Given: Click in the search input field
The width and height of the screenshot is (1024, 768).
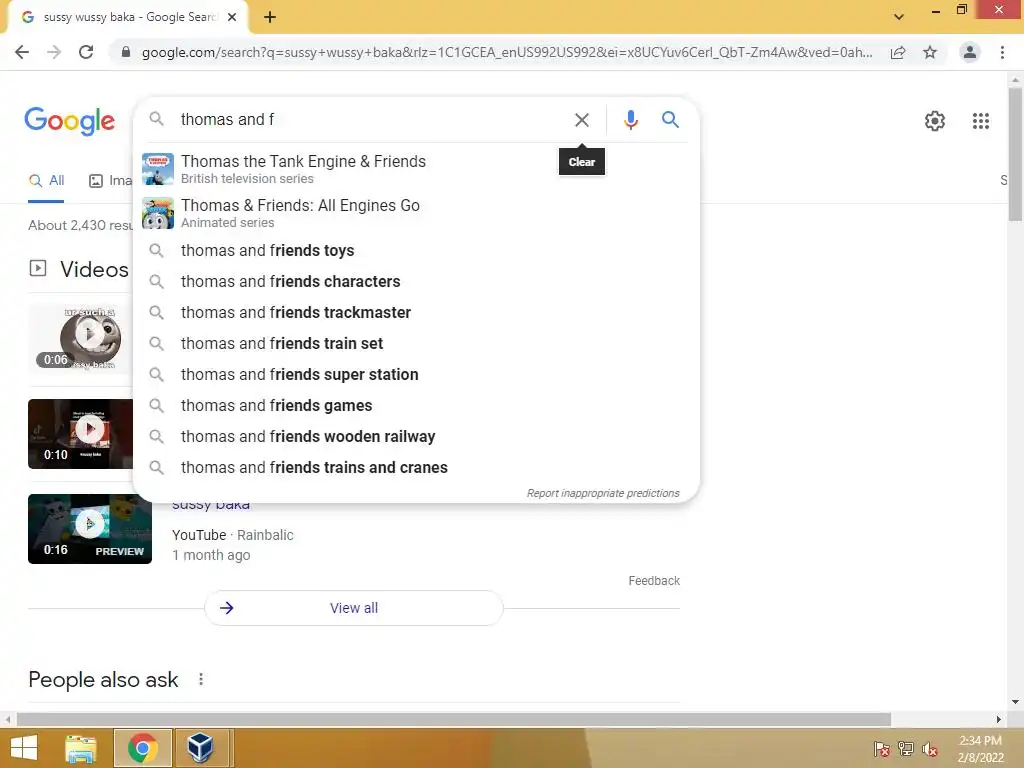Looking at the screenshot, I should point(372,120).
